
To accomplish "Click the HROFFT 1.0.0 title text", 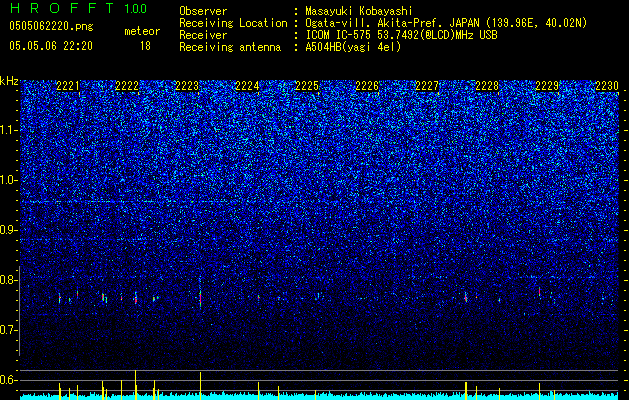I will [78, 8].
